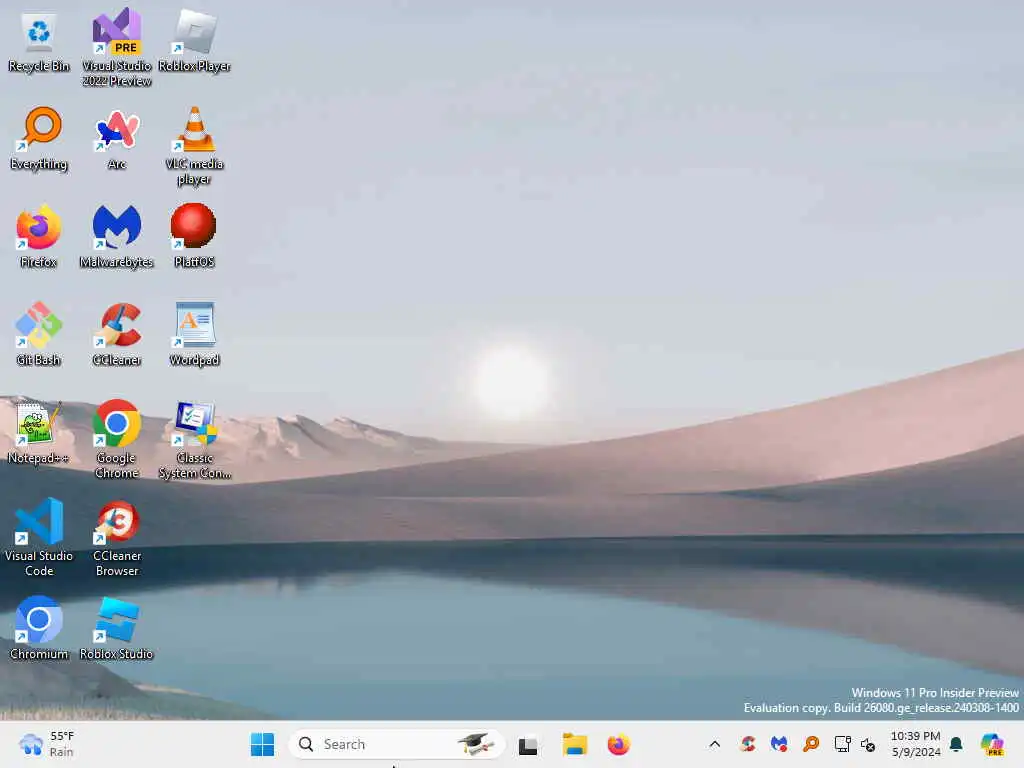The width and height of the screenshot is (1024, 768).
Task: Select the Wordpad shortcut
Action: 194,334
